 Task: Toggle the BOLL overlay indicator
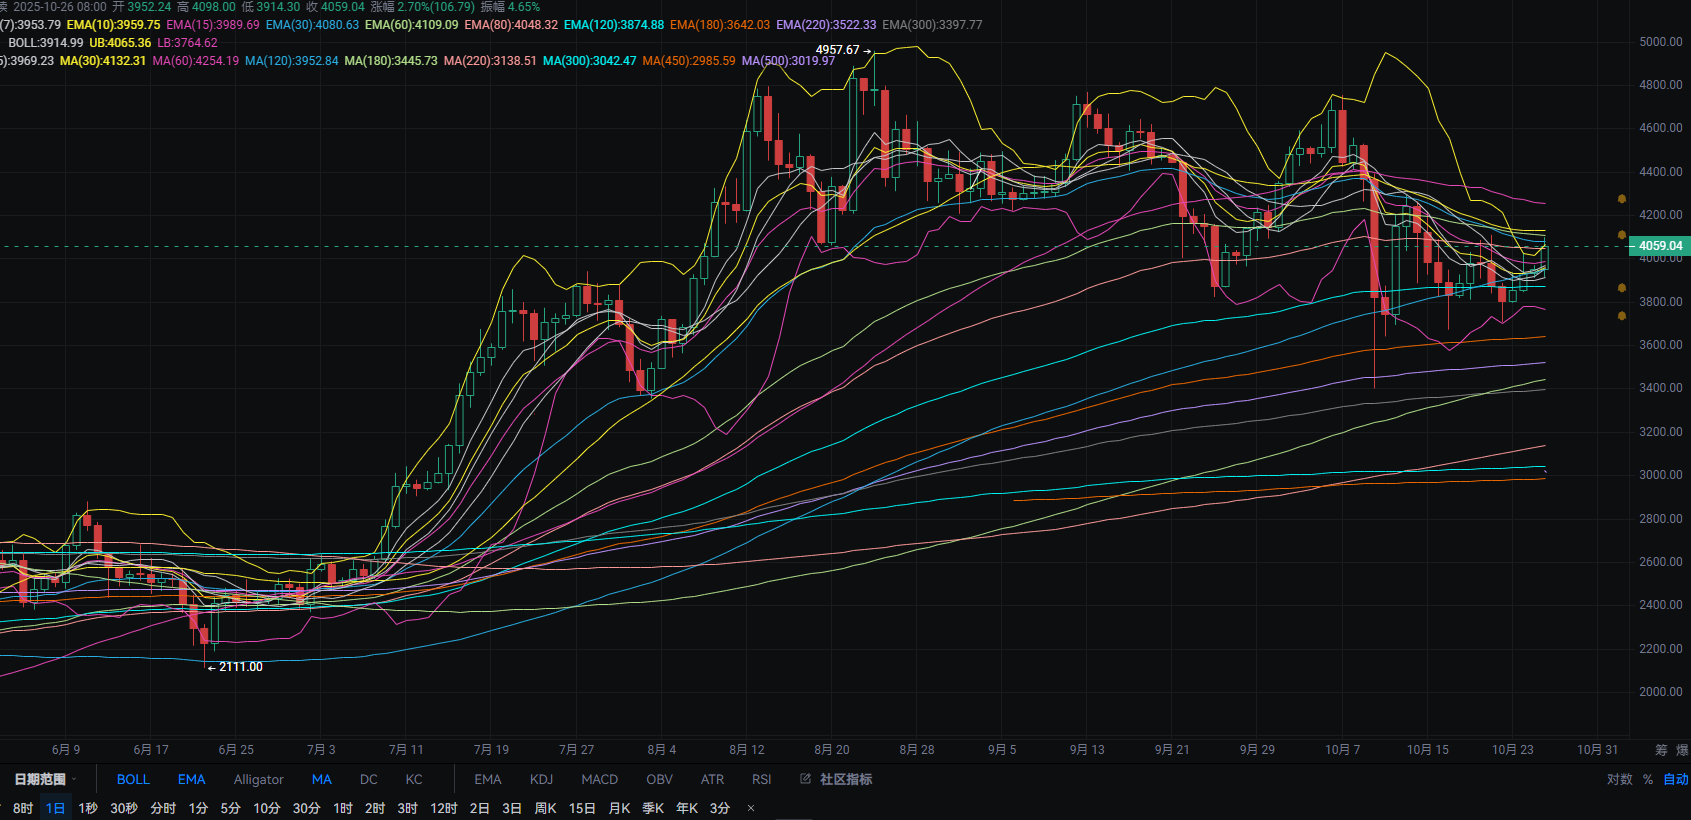pyautogui.click(x=133, y=779)
